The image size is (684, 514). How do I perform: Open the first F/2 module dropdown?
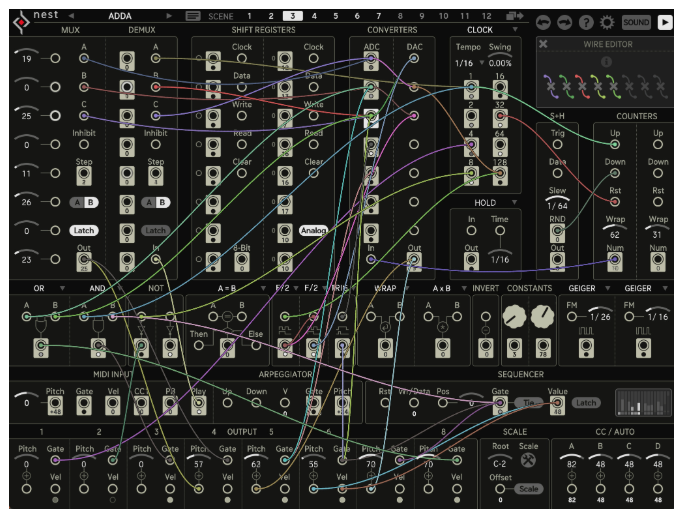click(296, 288)
